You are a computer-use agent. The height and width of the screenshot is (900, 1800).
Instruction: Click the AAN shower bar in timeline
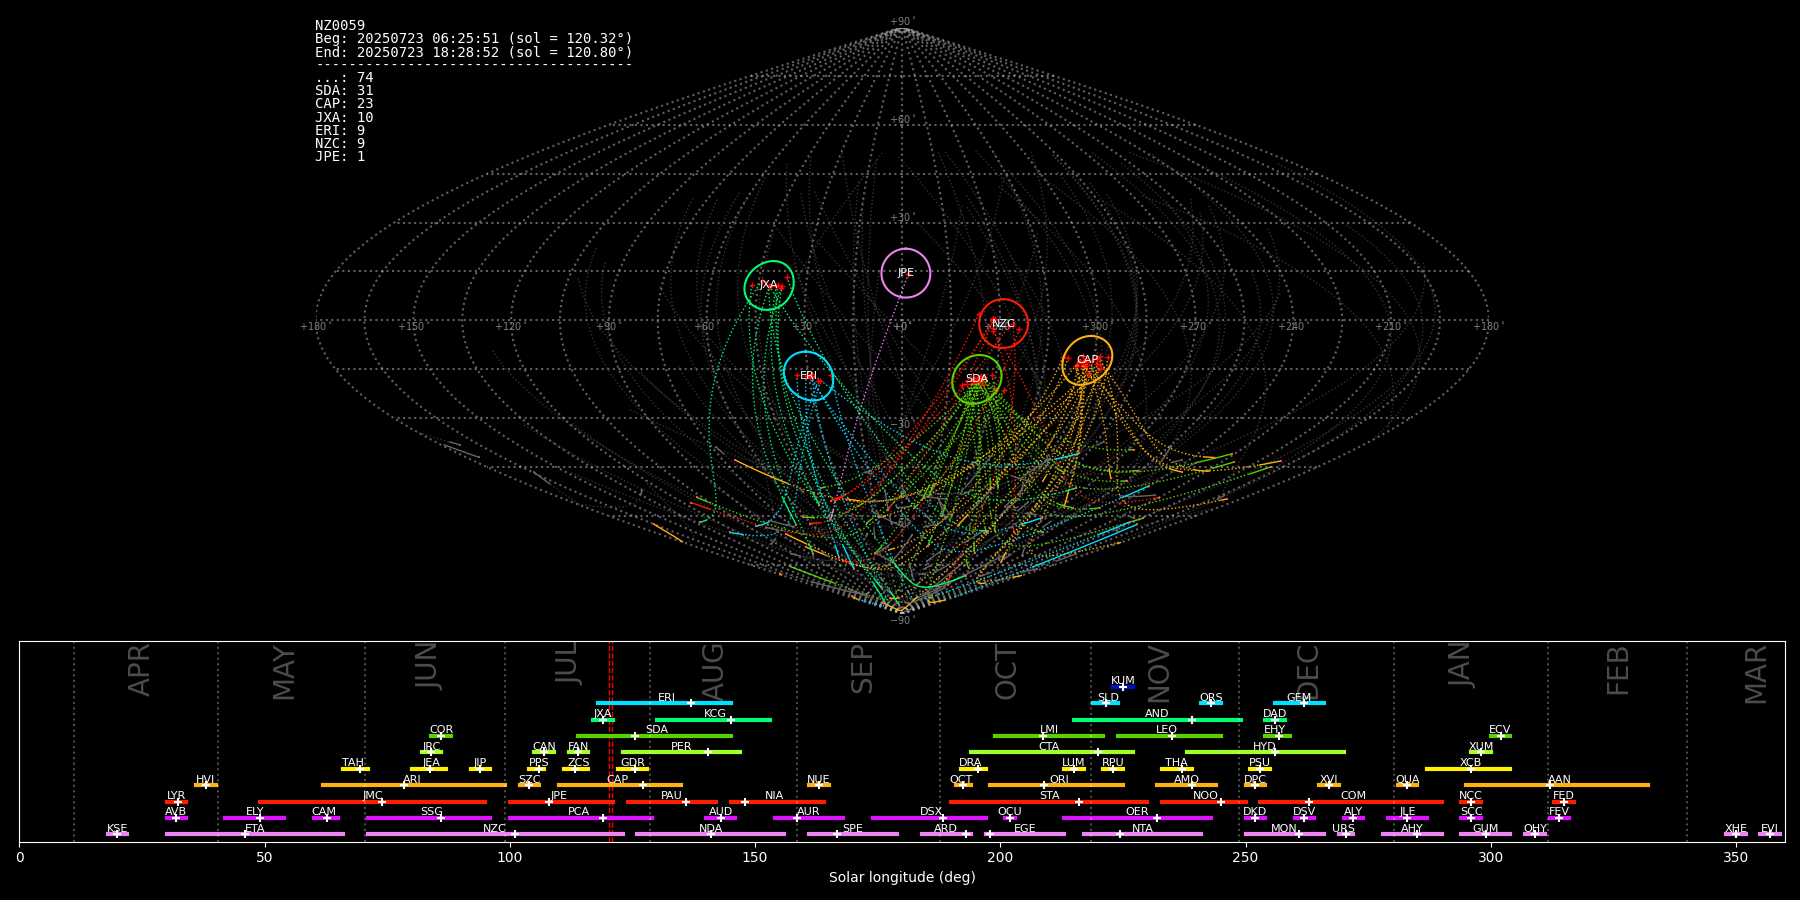1557,785
